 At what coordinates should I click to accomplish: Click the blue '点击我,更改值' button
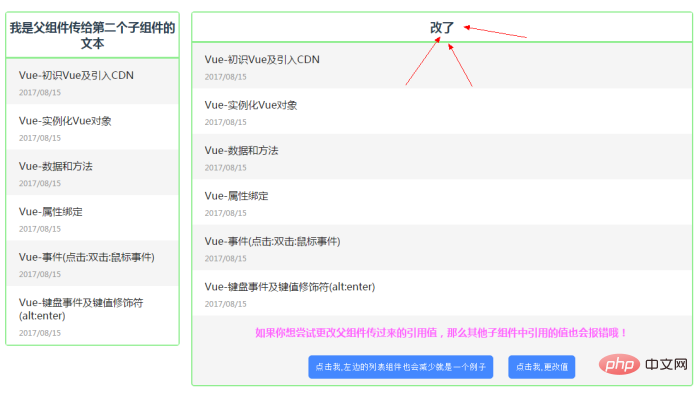pyautogui.click(x=541, y=367)
